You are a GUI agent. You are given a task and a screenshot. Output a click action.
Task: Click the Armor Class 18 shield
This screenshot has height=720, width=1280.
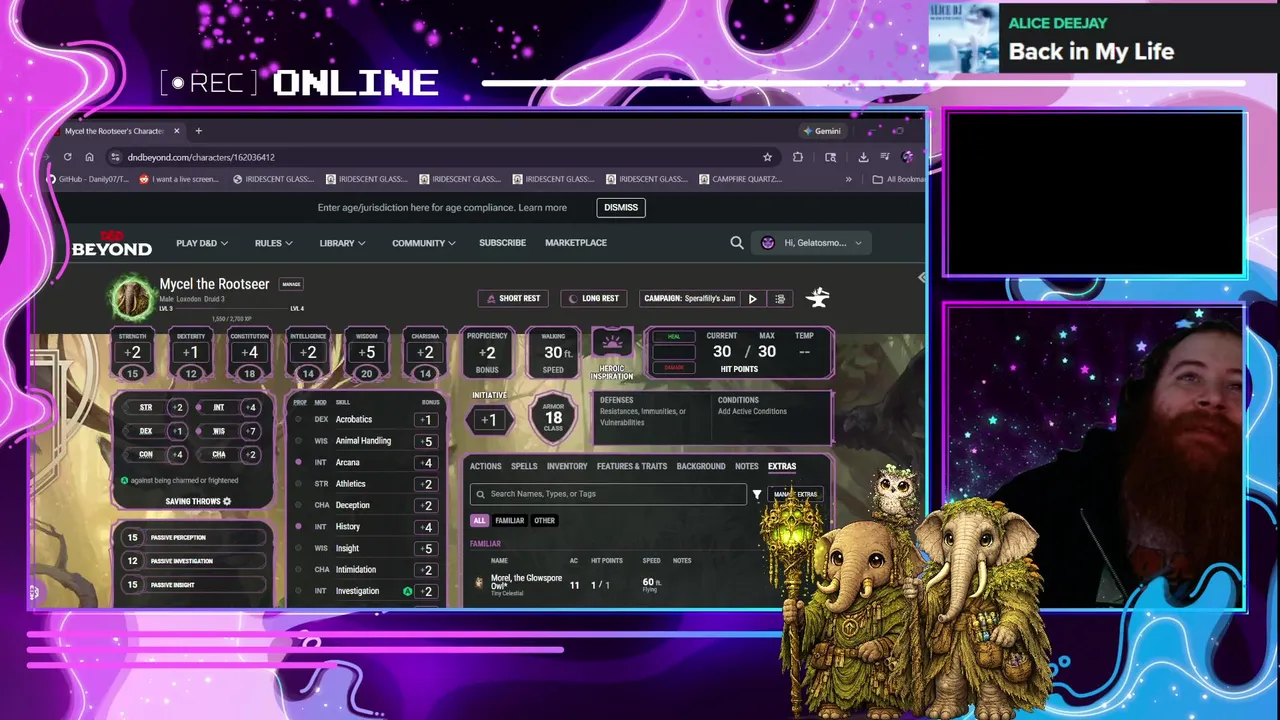553,419
